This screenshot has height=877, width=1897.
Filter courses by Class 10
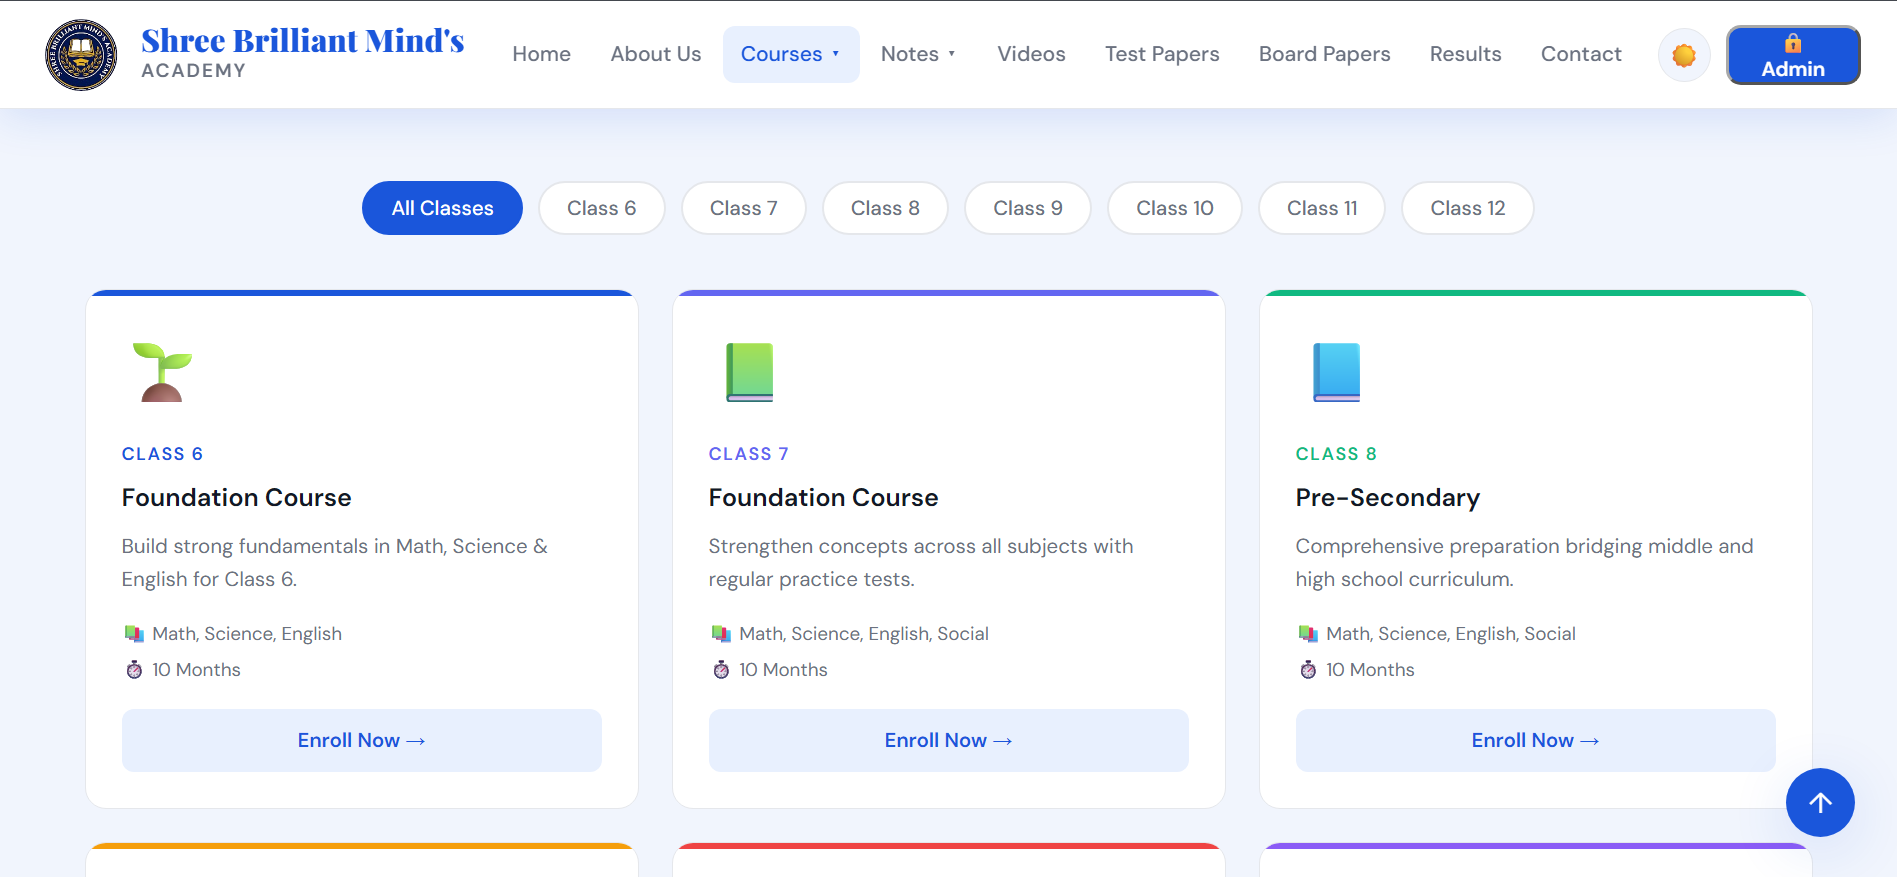1174,208
